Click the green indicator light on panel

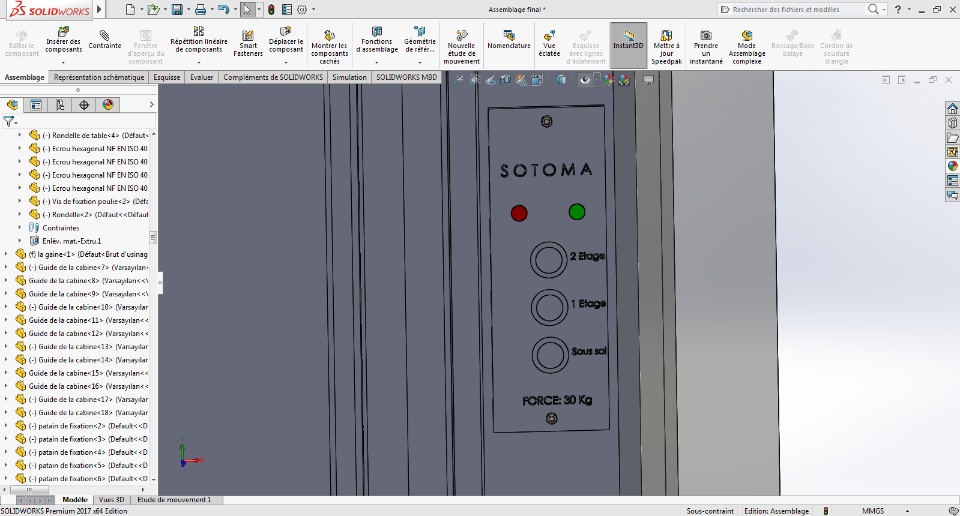[577, 212]
